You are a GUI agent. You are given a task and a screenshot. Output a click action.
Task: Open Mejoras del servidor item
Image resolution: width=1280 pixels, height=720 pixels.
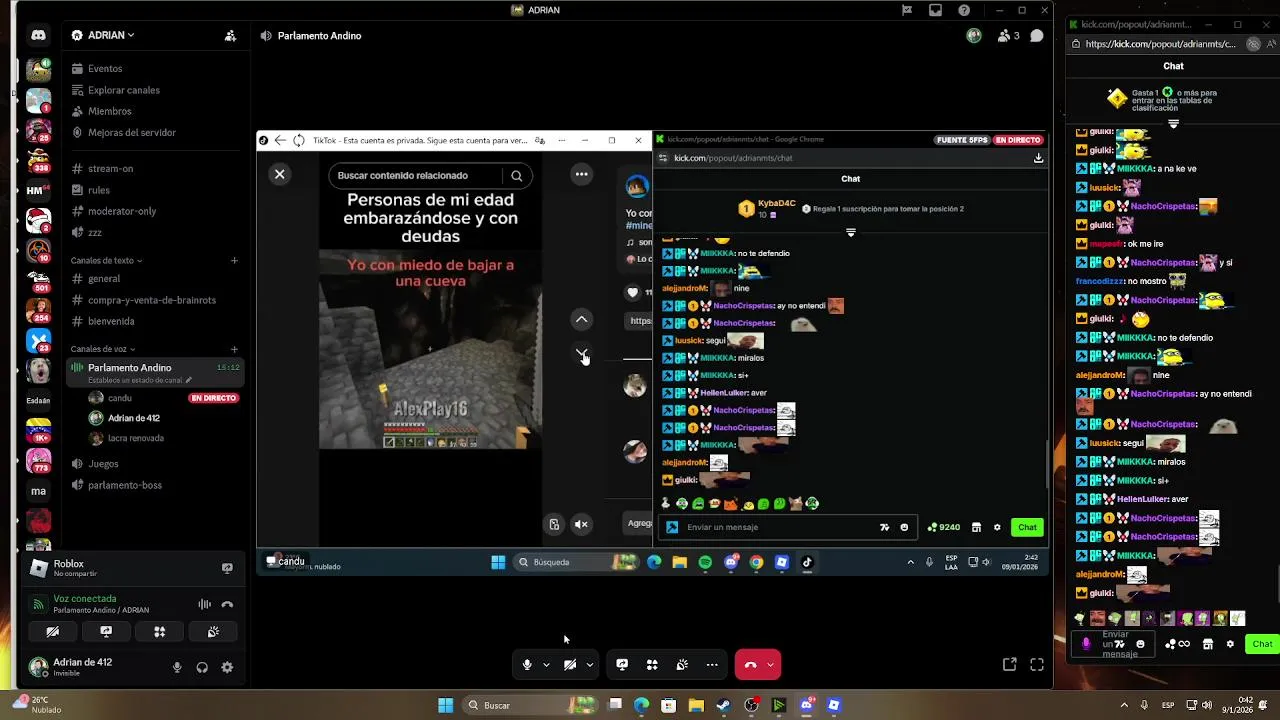click(x=131, y=133)
